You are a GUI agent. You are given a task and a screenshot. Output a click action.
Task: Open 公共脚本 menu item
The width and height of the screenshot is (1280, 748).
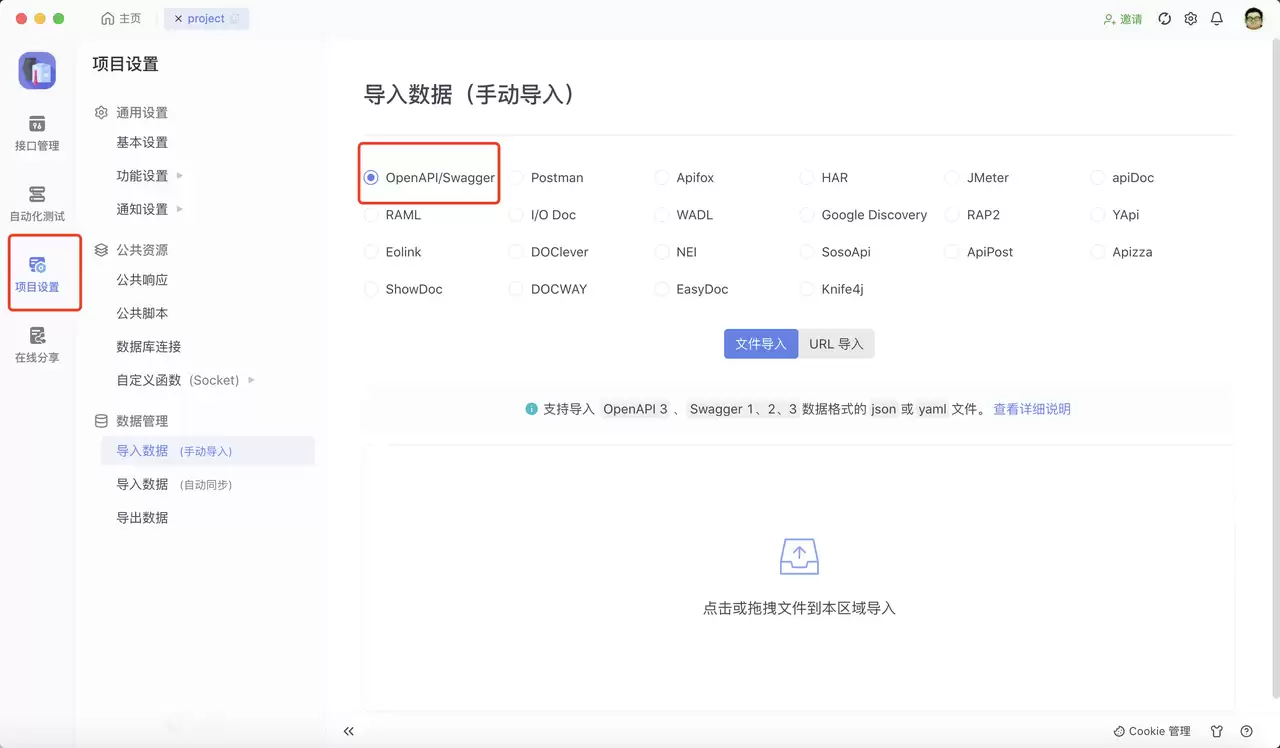click(x=142, y=313)
